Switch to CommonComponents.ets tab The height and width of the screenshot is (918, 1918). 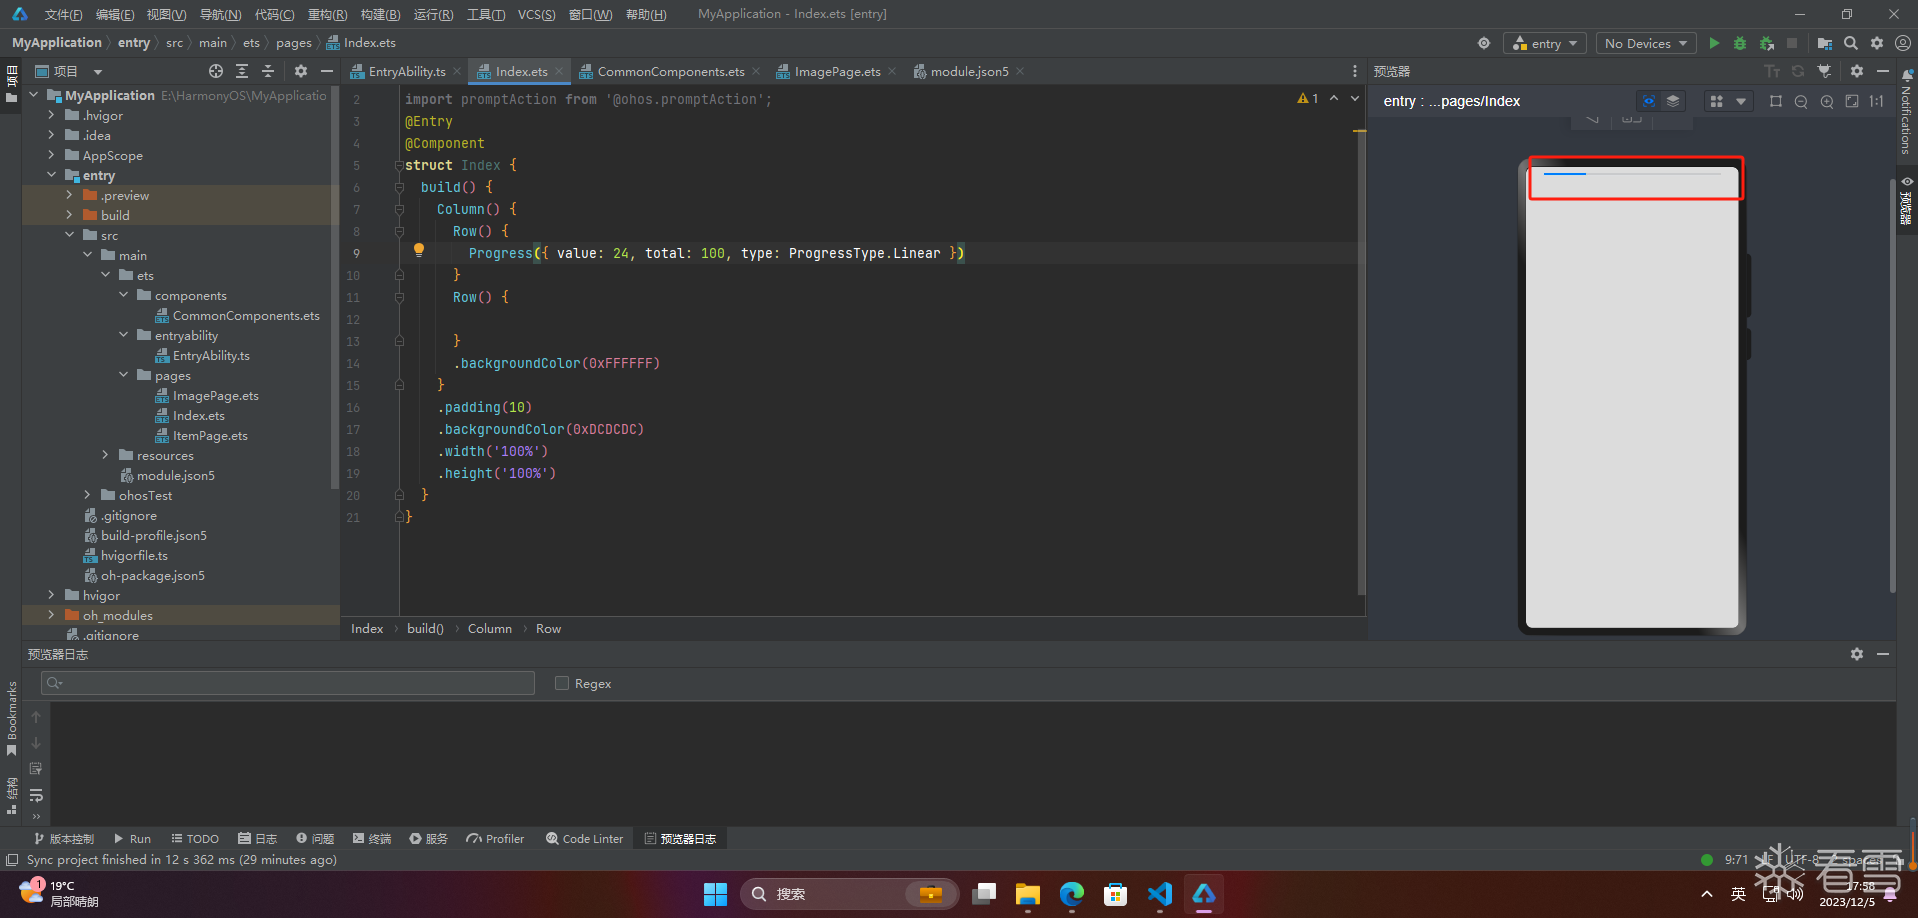(x=670, y=71)
